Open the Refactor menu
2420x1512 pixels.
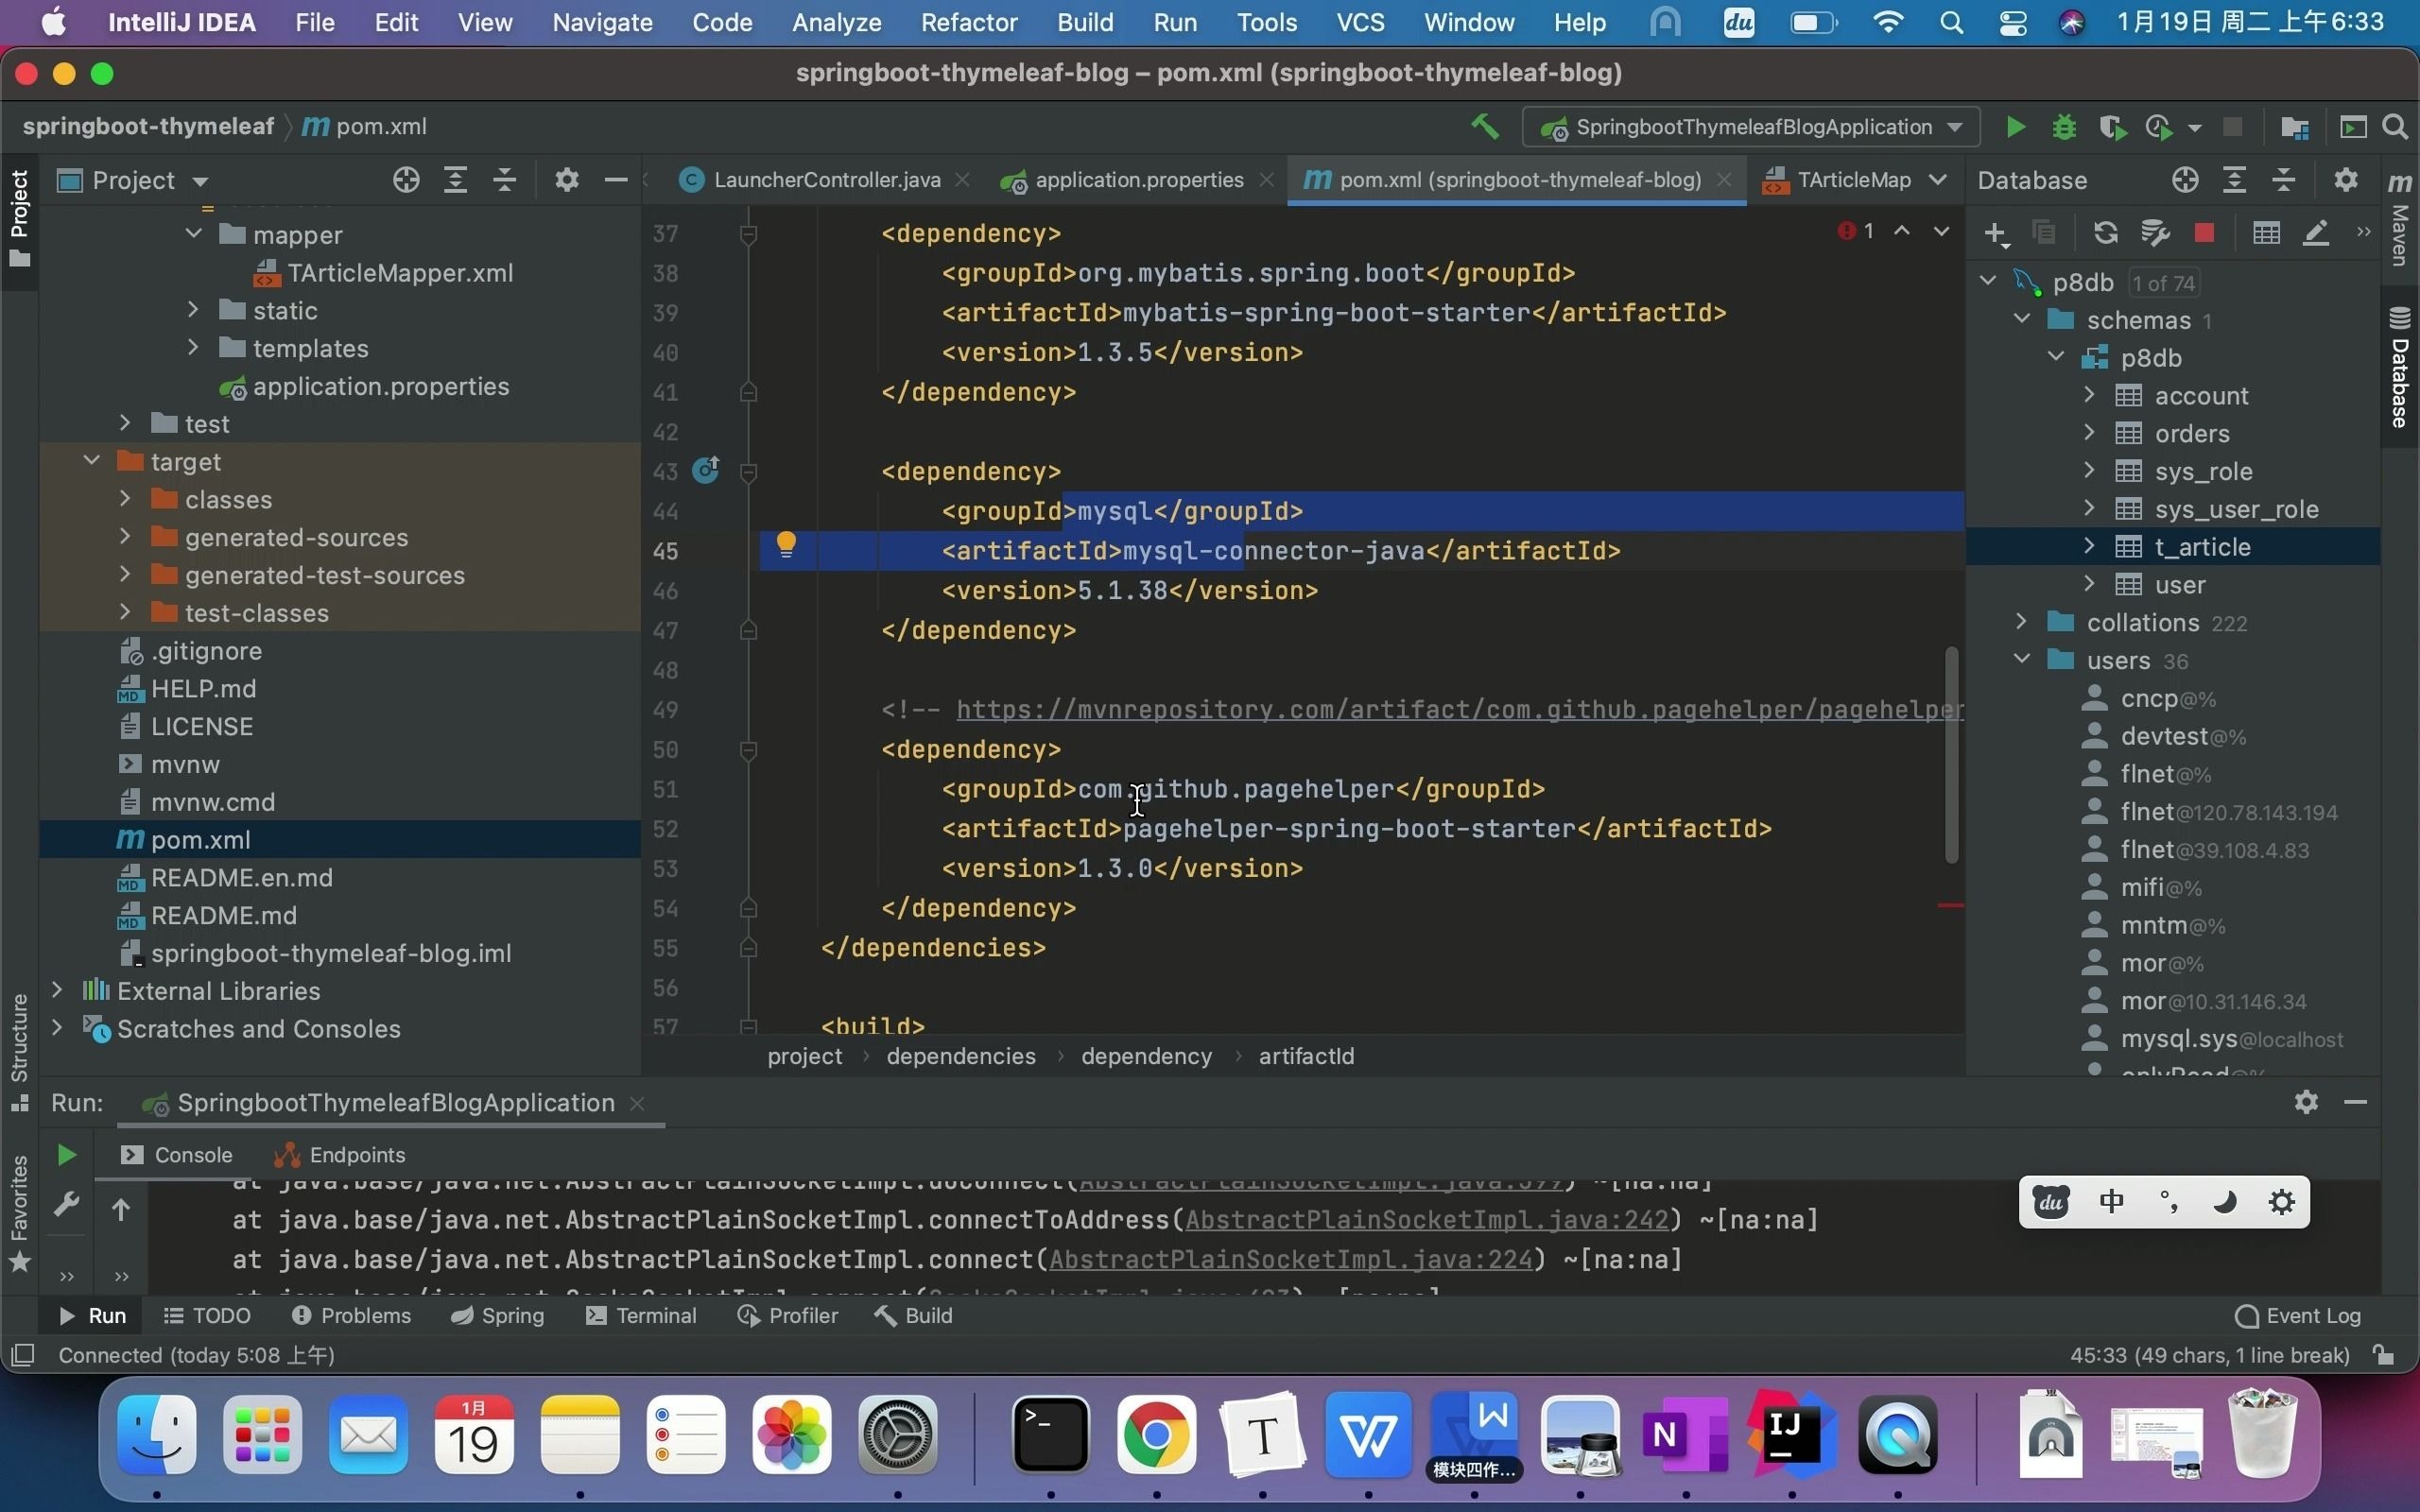click(968, 22)
